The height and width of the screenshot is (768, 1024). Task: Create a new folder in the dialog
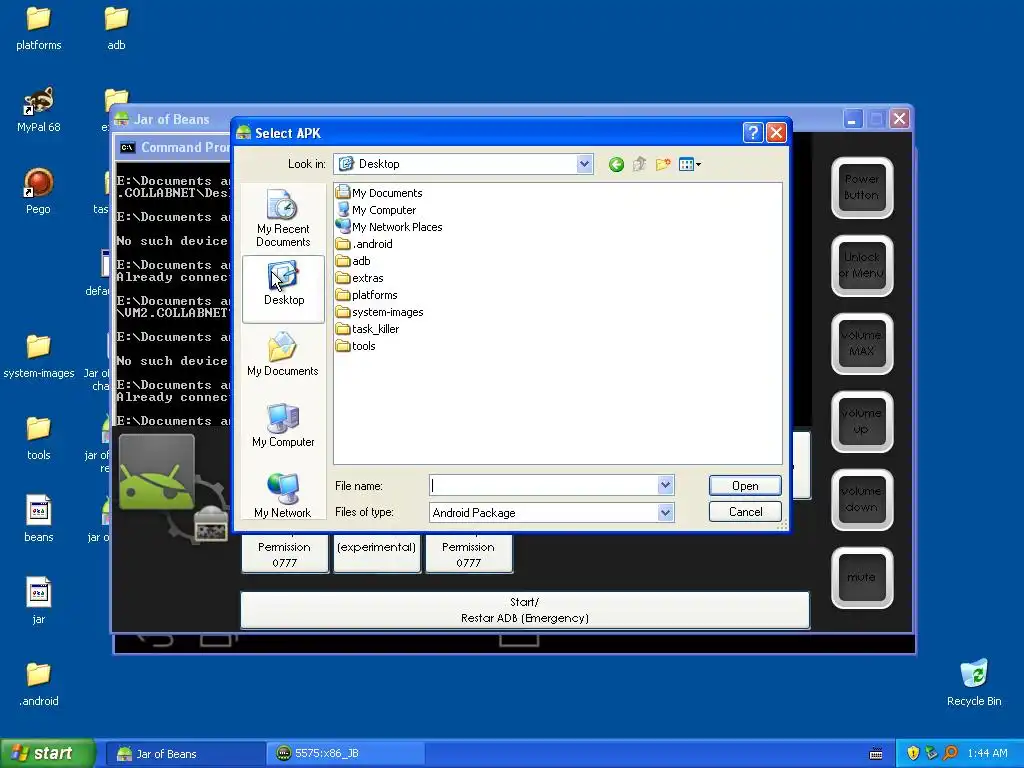(x=663, y=165)
